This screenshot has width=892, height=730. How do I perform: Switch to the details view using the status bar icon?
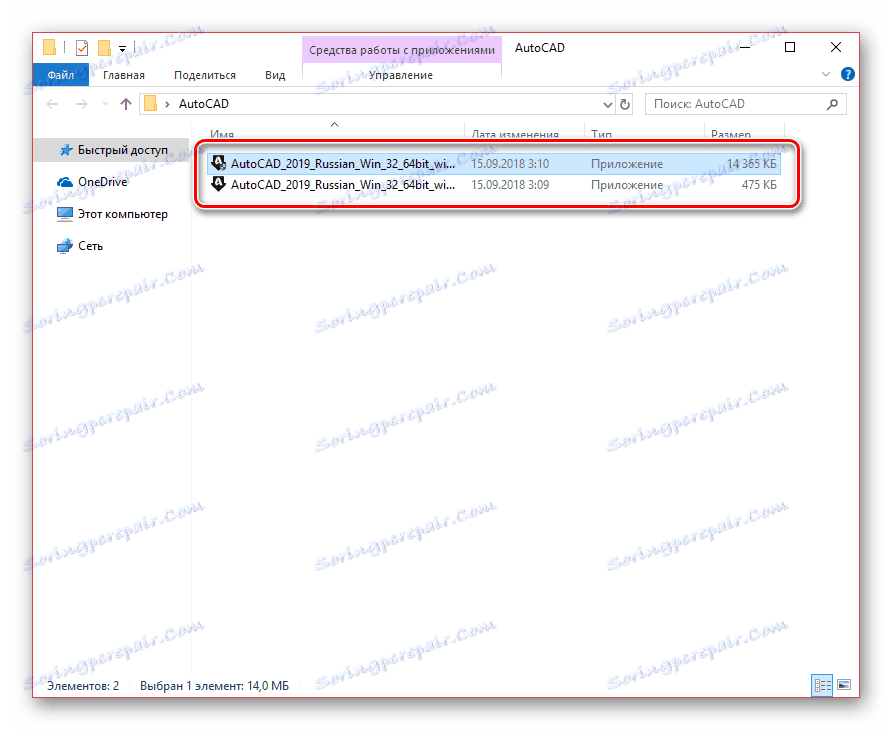click(x=822, y=685)
